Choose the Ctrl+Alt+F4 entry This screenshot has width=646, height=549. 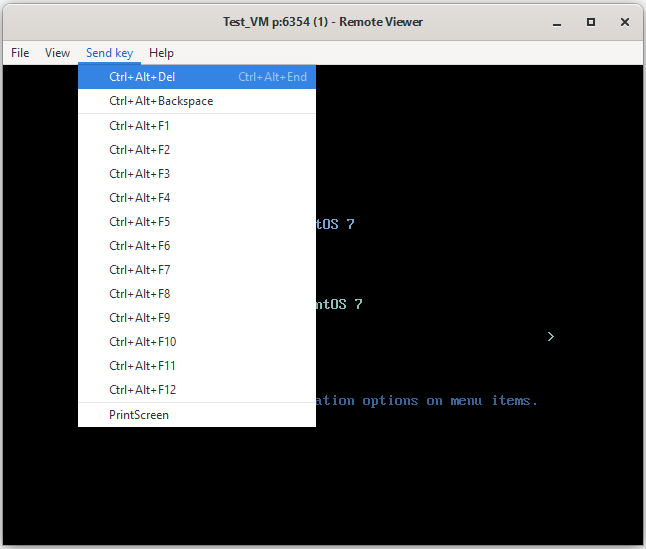[197, 198]
